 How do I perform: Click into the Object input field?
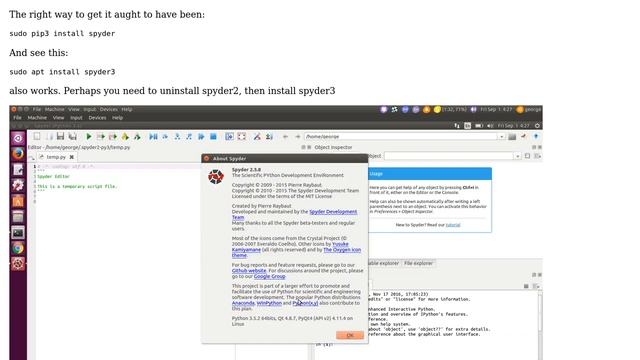pos(449,156)
